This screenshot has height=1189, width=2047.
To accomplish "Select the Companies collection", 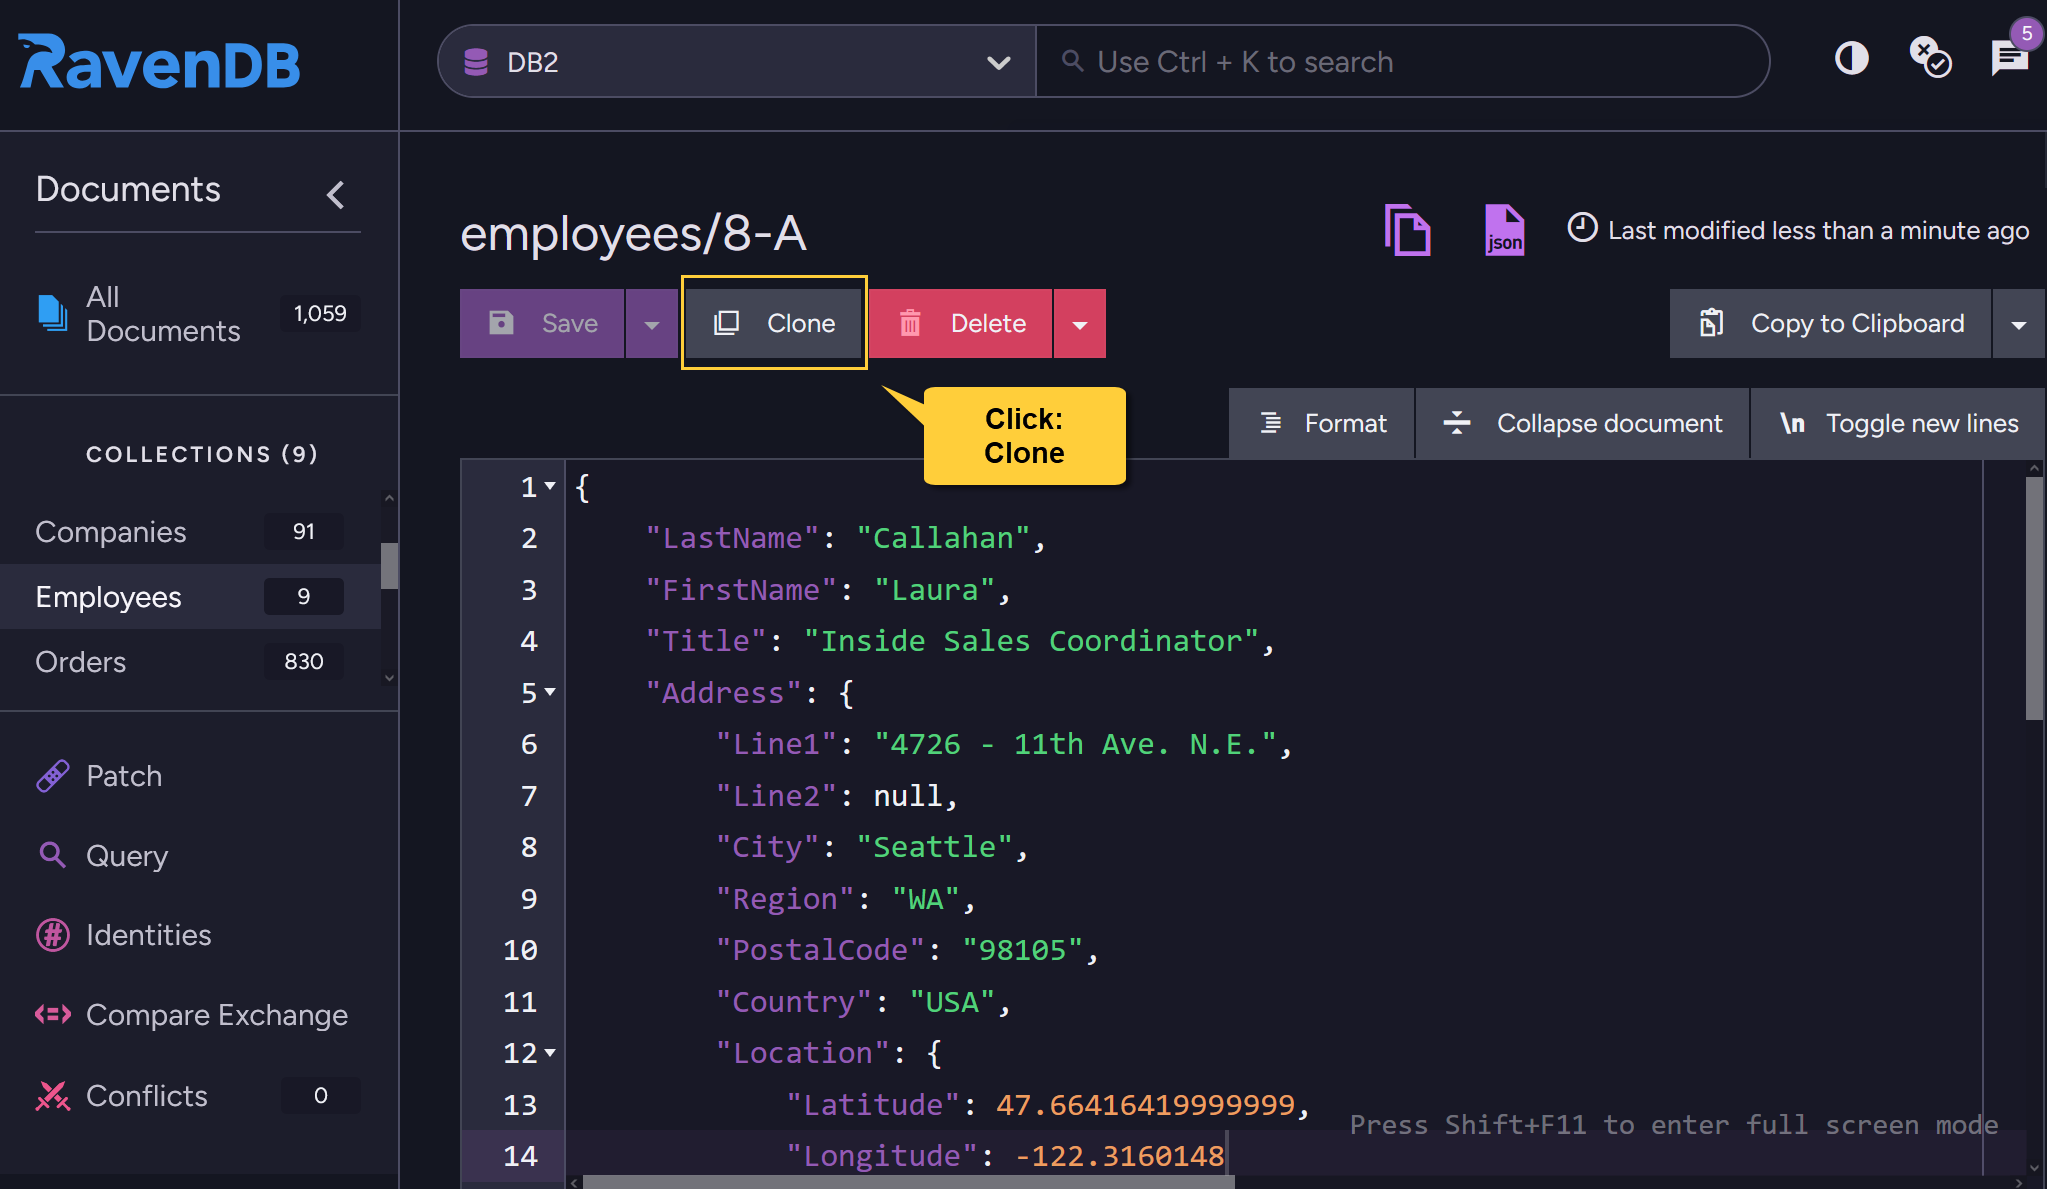I will click(190, 532).
